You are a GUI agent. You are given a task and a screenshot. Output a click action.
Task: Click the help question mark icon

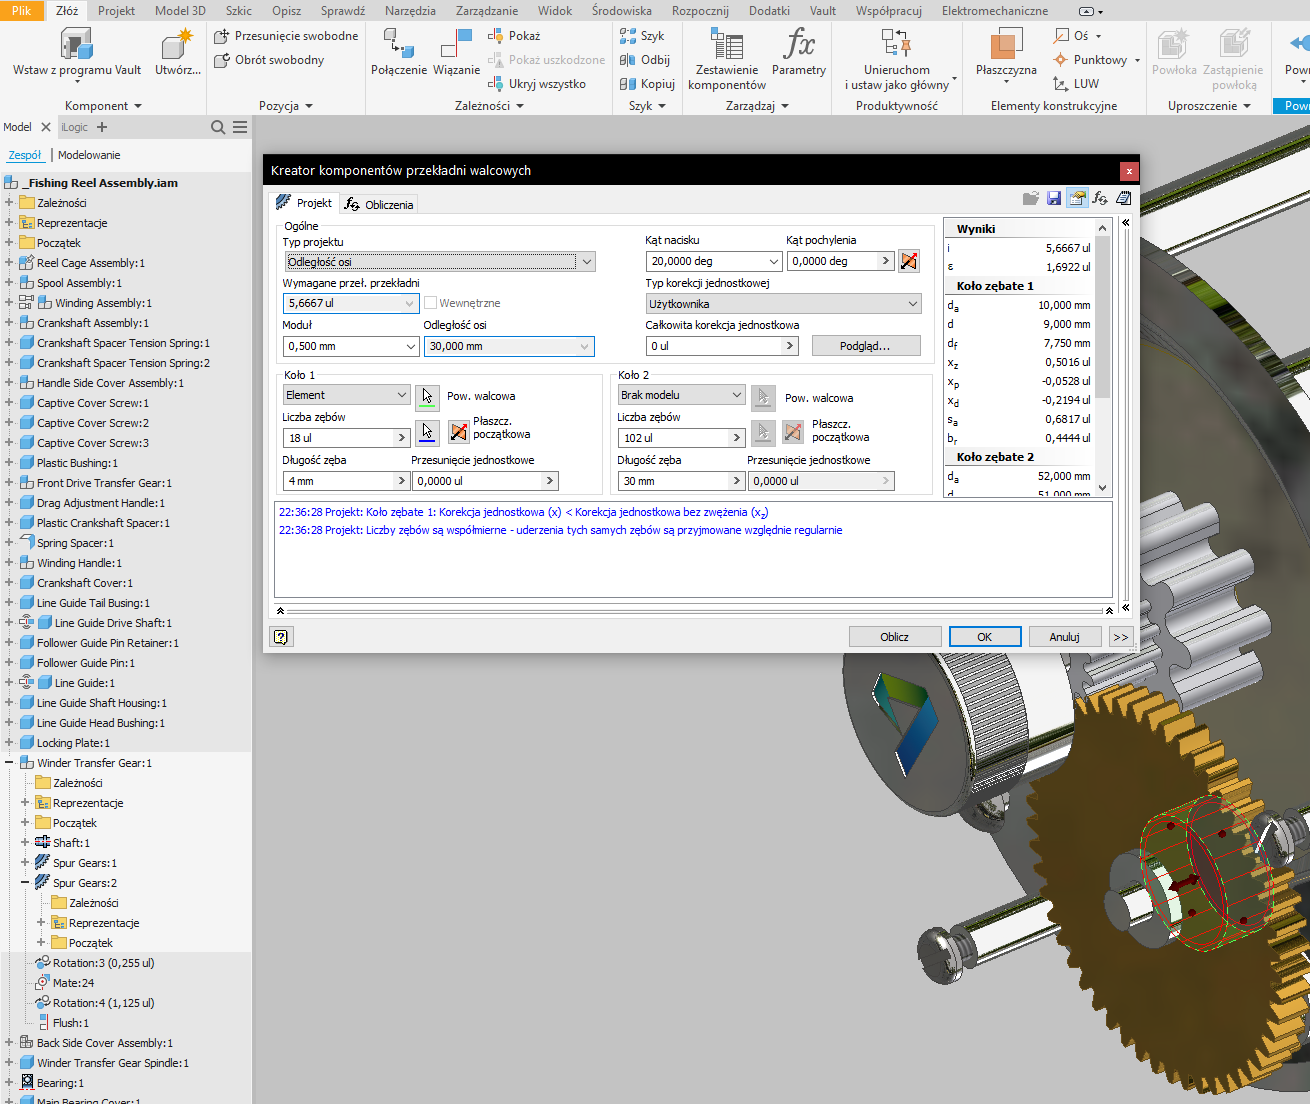tap(281, 637)
